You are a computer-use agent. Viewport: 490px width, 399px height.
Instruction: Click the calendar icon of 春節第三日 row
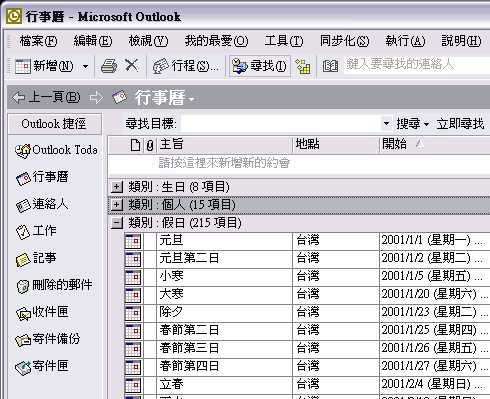tap(133, 349)
